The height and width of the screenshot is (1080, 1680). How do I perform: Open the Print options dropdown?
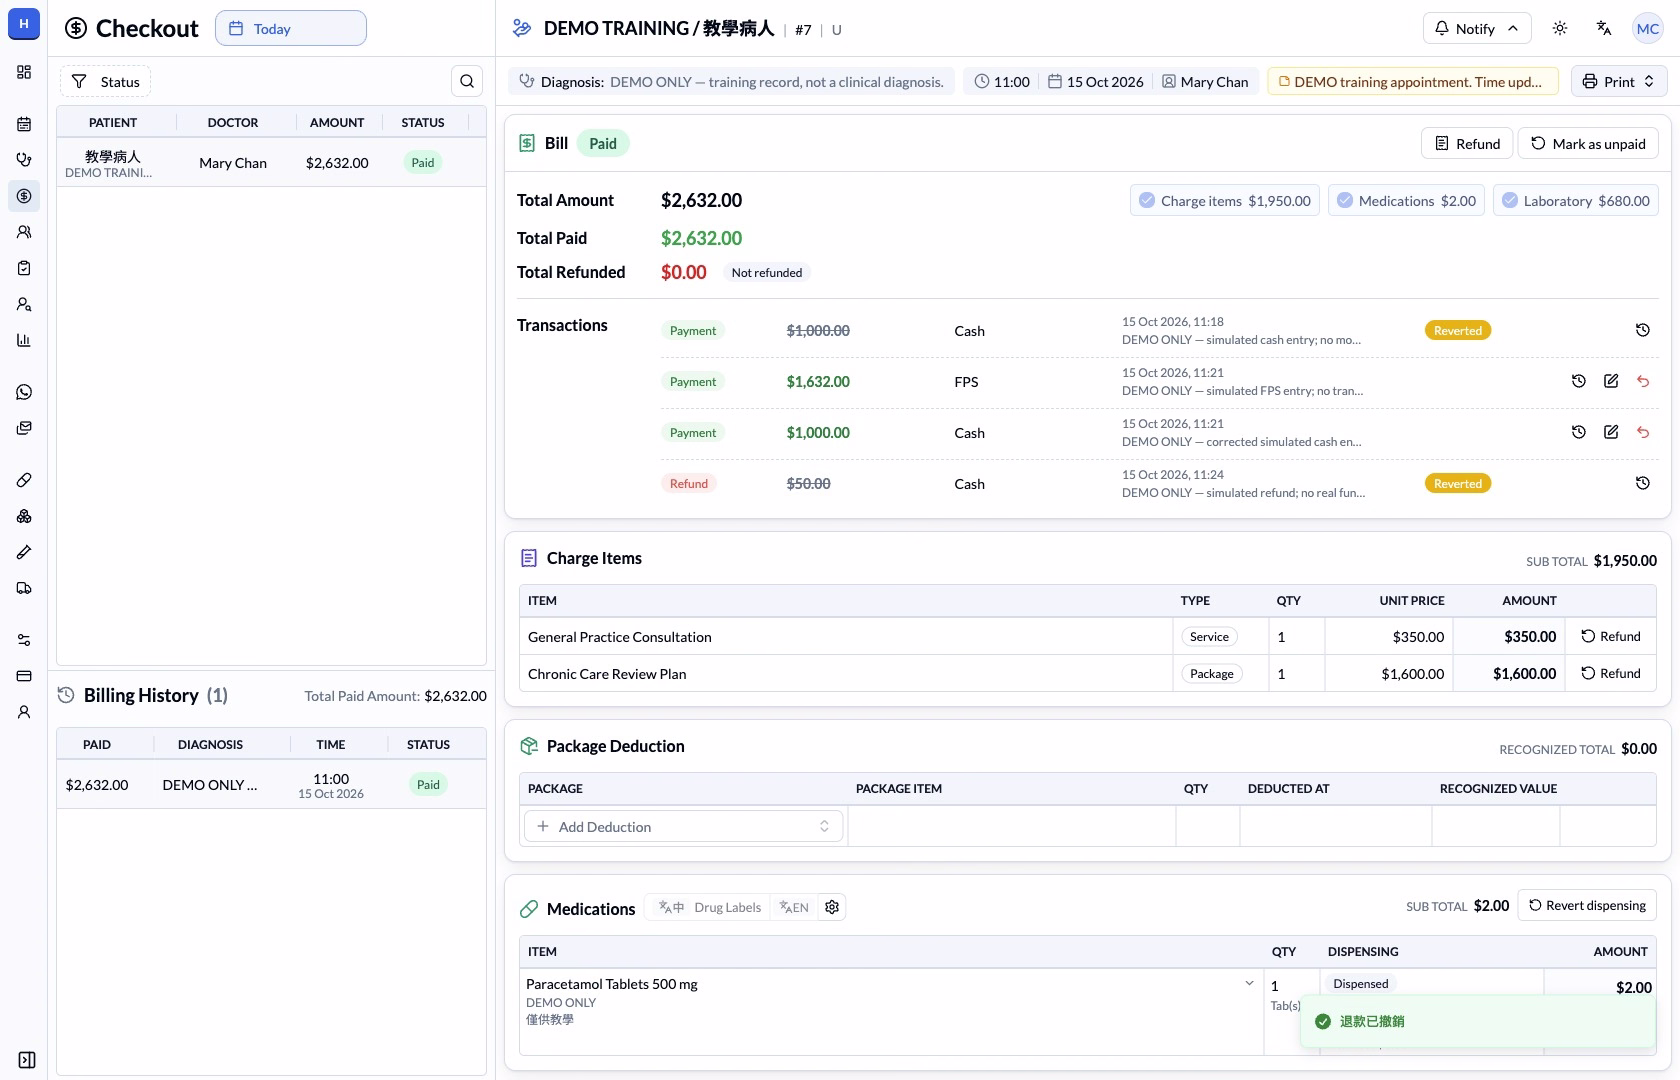point(1619,81)
